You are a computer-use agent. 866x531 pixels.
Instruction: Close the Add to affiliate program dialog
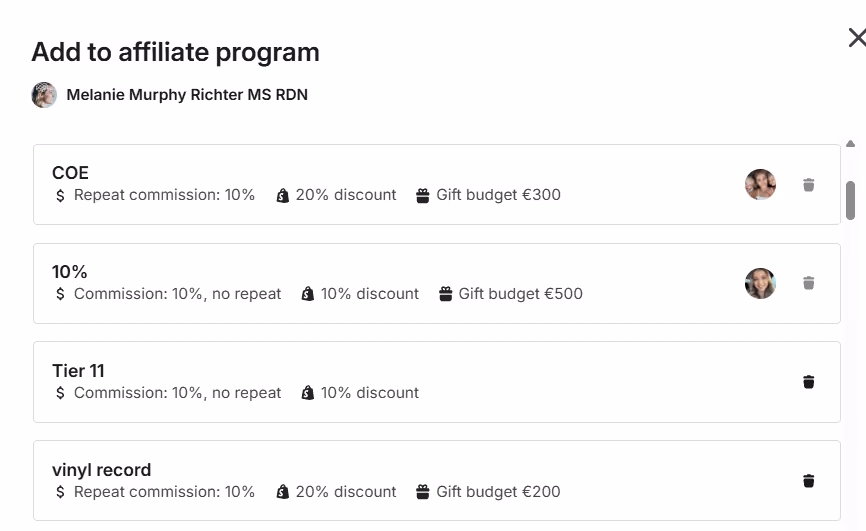[x=856, y=38]
